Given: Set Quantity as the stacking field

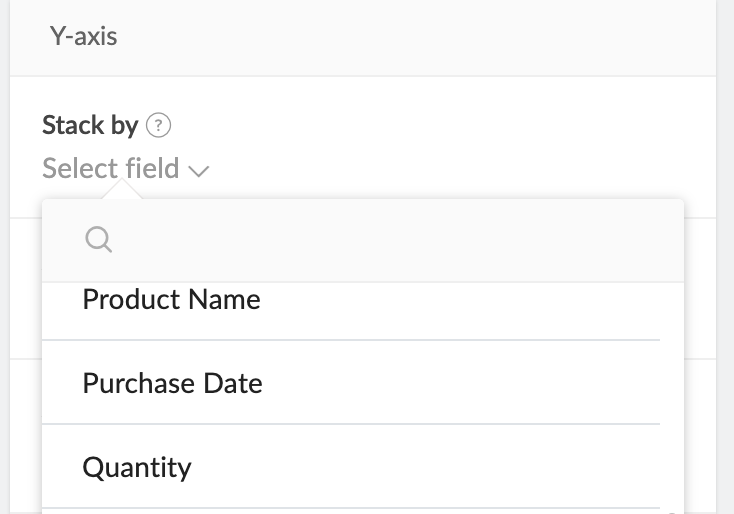Looking at the screenshot, I should (x=137, y=467).
